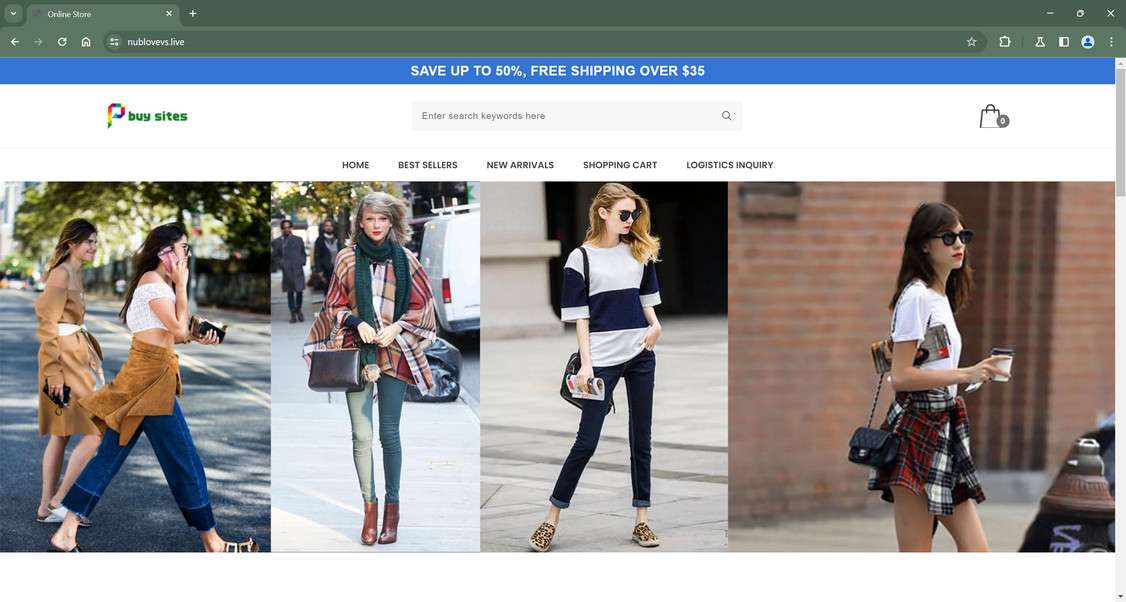This screenshot has width=1126, height=602.
Task: Expand the tab search dropdown arrow
Action: [x=13, y=14]
